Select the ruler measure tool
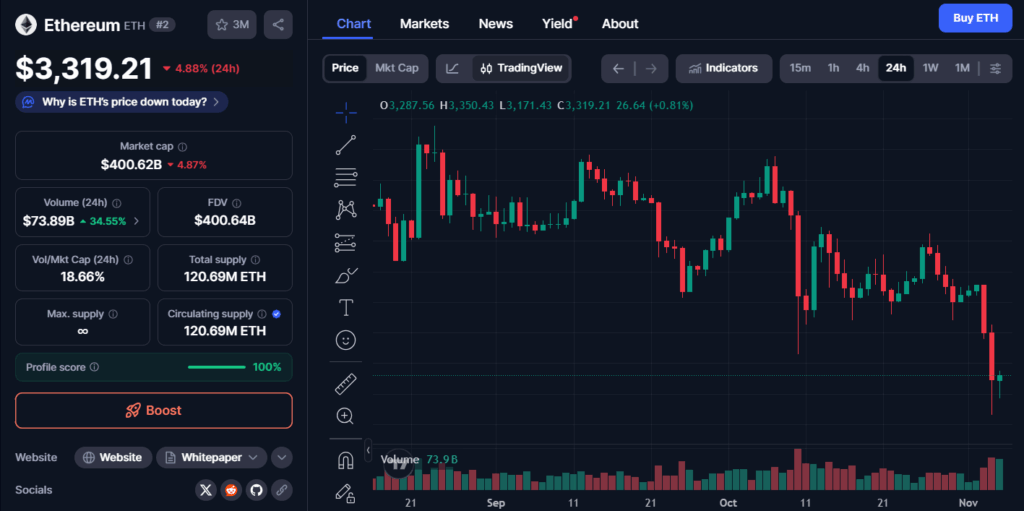The height and width of the screenshot is (511, 1024). click(345, 384)
